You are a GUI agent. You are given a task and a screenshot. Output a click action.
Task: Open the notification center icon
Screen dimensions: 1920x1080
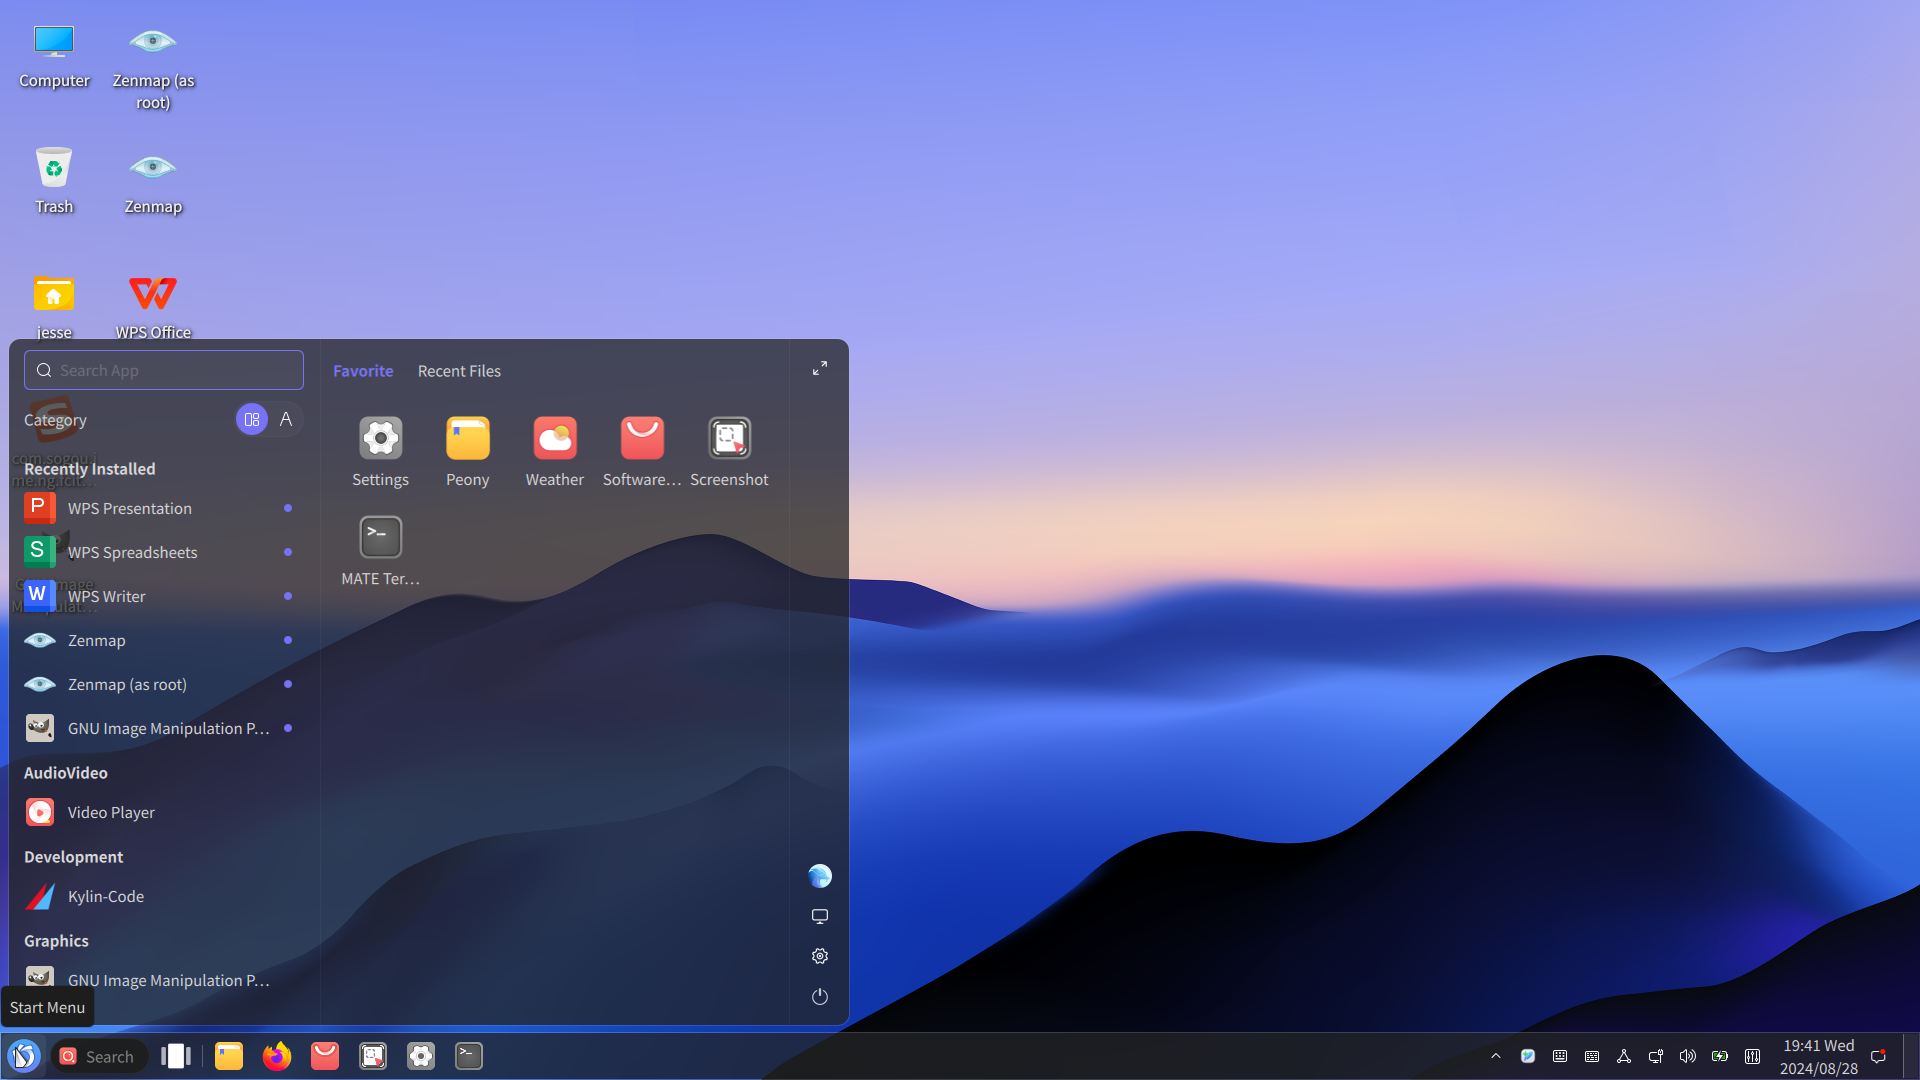pyautogui.click(x=1878, y=1056)
